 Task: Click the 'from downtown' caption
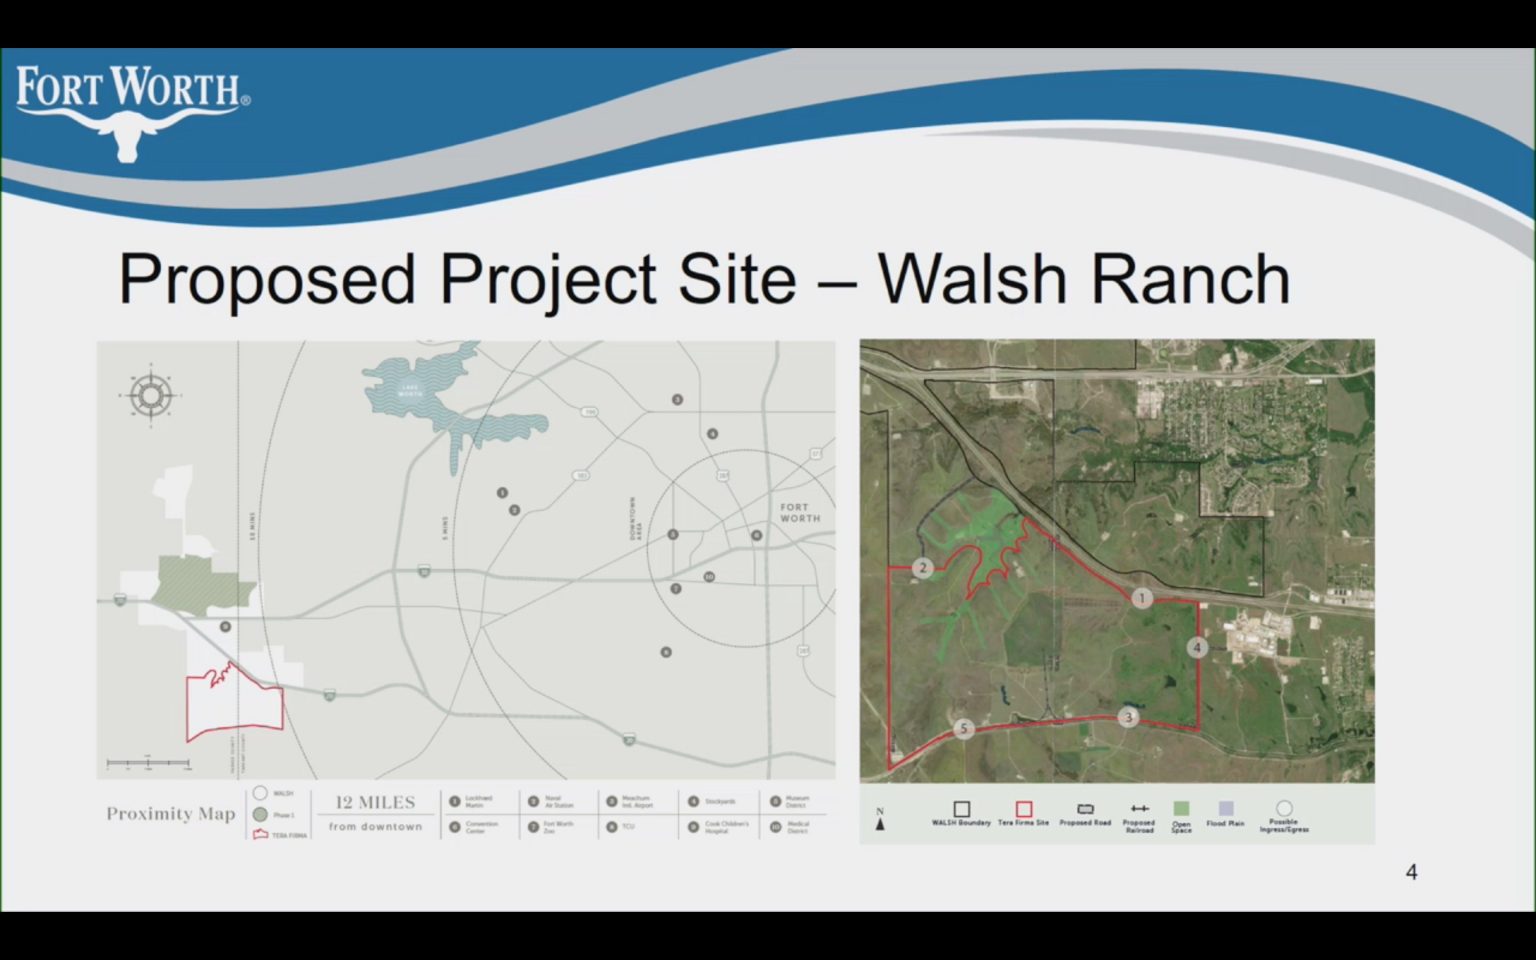coord(375,827)
